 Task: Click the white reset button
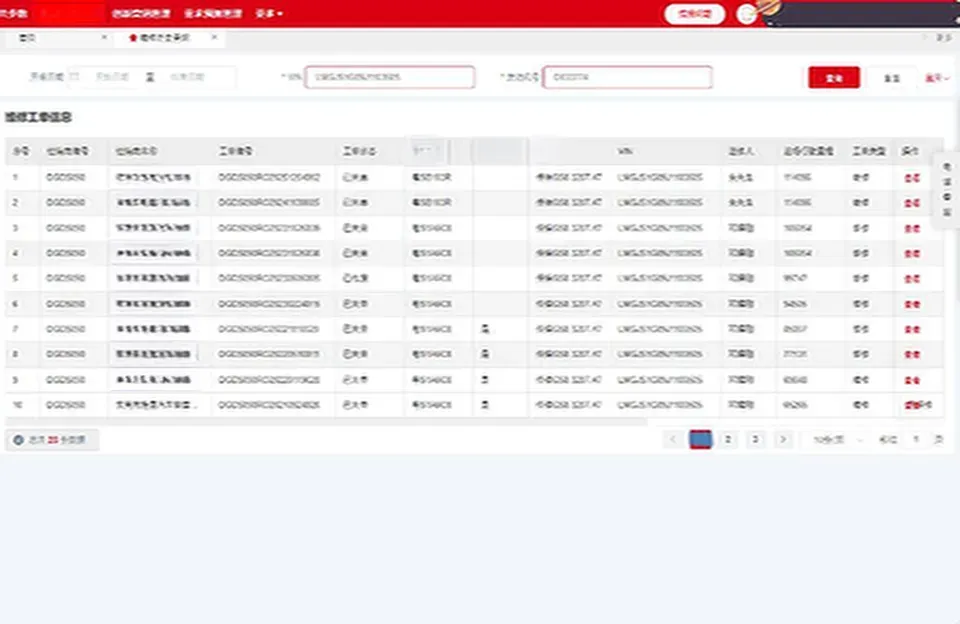pos(895,78)
